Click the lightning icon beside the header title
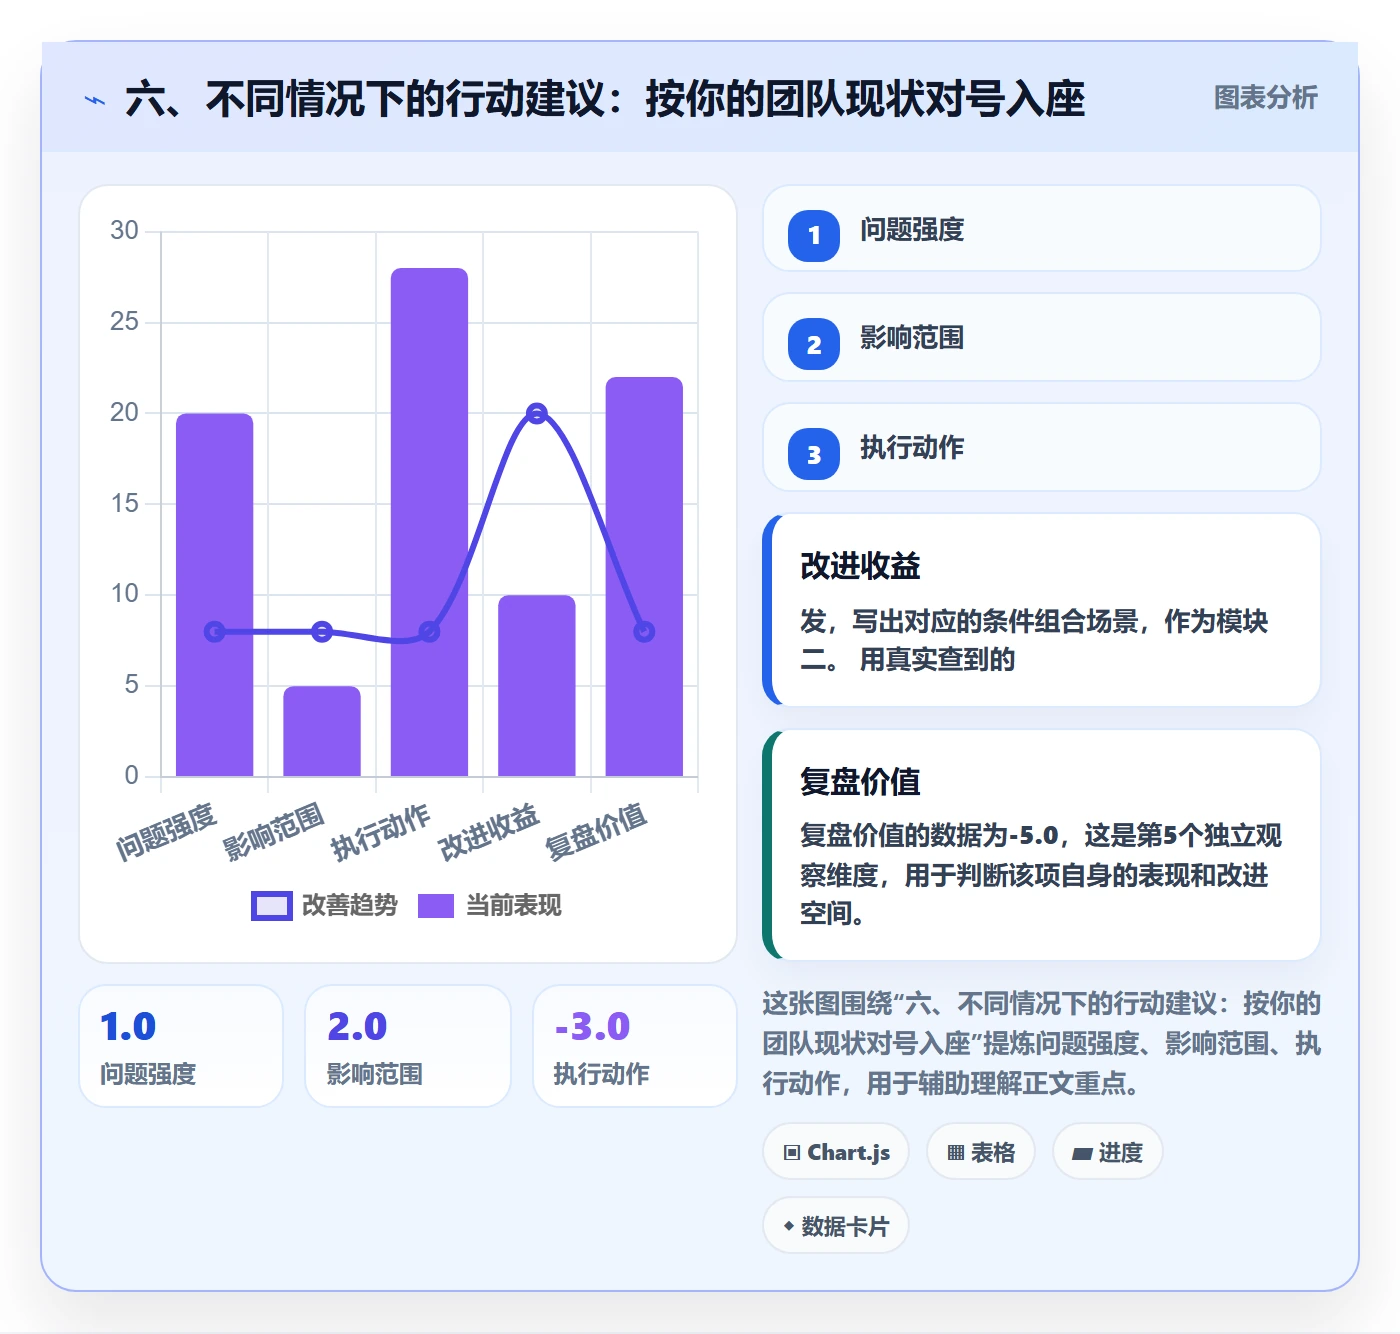 pyautogui.click(x=95, y=100)
